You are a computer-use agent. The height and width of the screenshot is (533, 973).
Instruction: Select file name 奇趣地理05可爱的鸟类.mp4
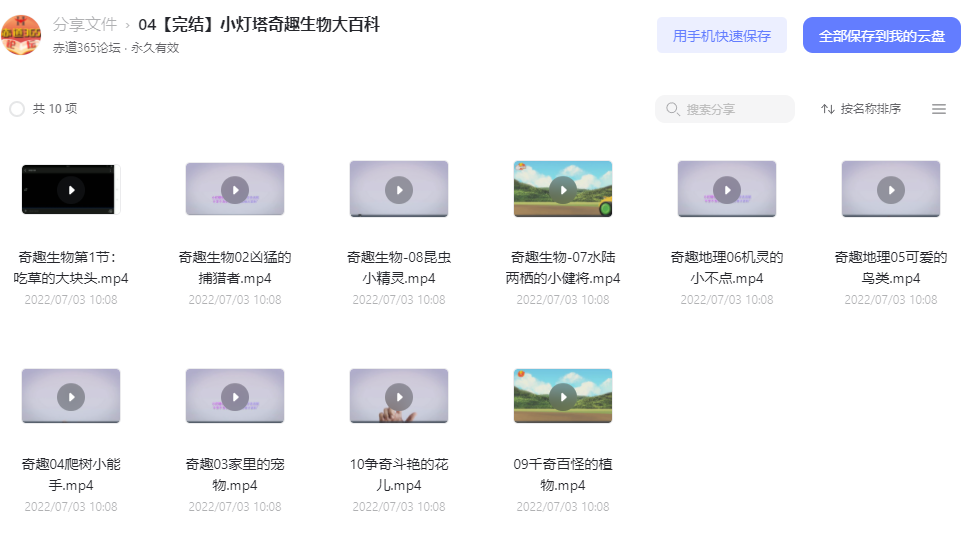point(890,267)
